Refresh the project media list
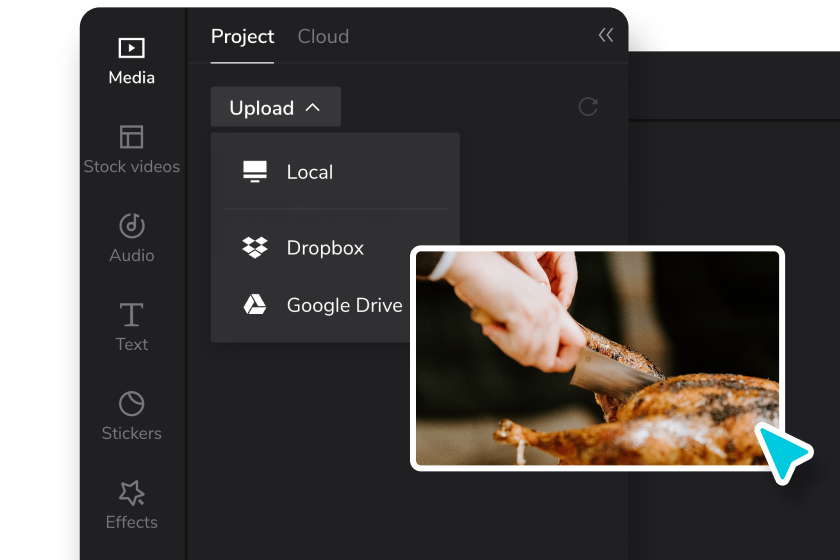The image size is (840, 560). [x=588, y=107]
